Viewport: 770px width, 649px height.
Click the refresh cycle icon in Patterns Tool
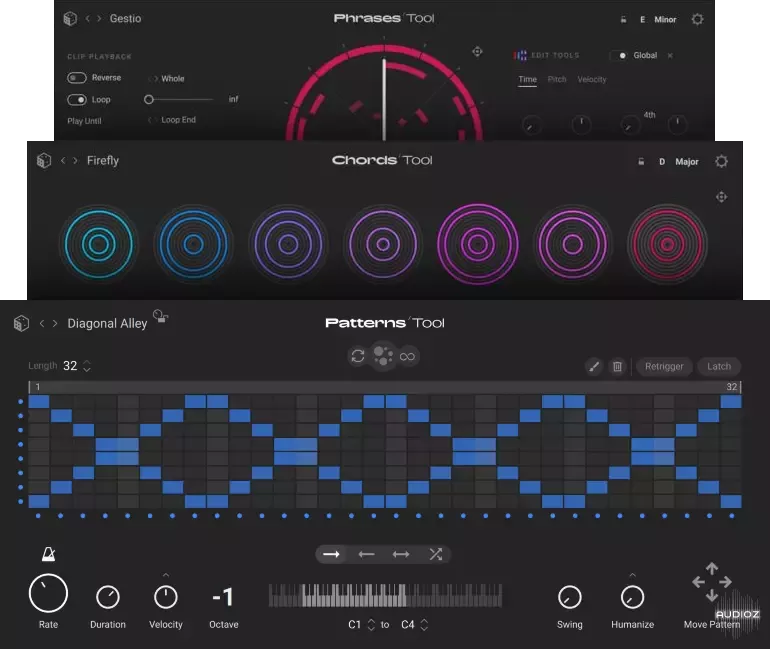pyautogui.click(x=357, y=356)
